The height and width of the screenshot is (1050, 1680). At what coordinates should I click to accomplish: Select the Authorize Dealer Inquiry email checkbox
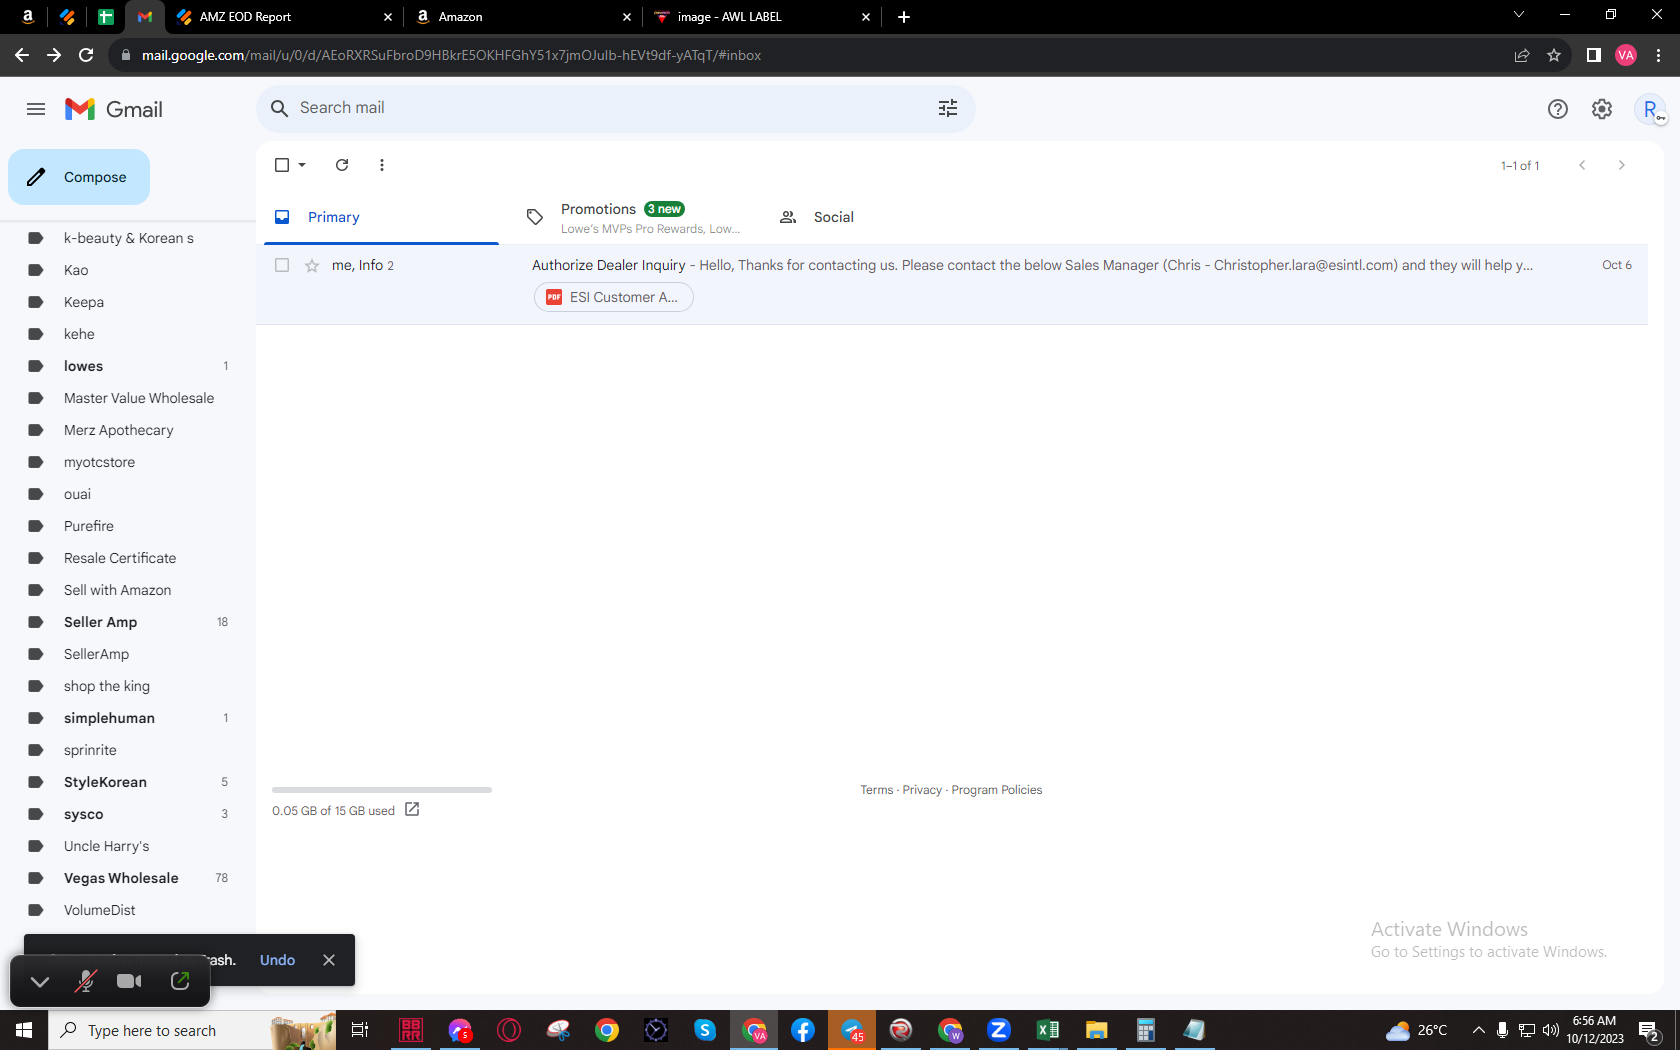(282, 265)
